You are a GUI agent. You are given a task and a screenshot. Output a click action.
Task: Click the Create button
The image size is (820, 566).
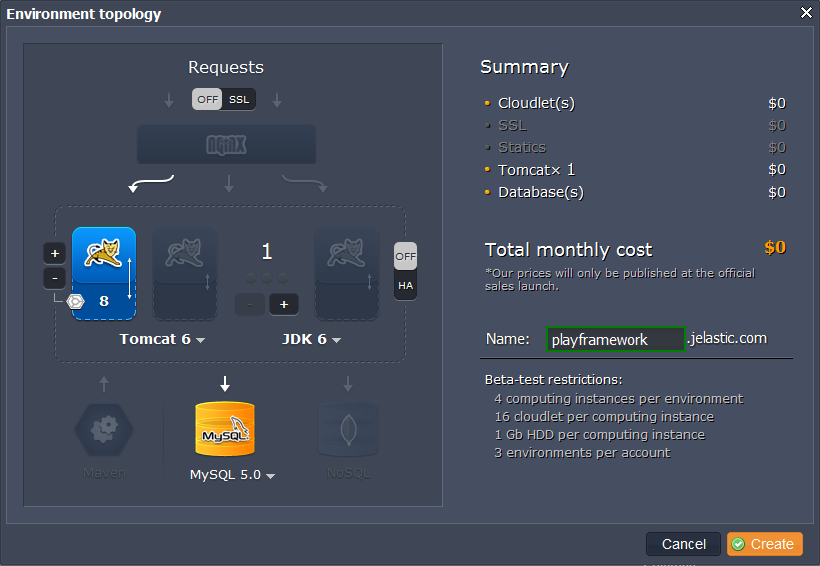pyautogui.click(x=765, y=544)
